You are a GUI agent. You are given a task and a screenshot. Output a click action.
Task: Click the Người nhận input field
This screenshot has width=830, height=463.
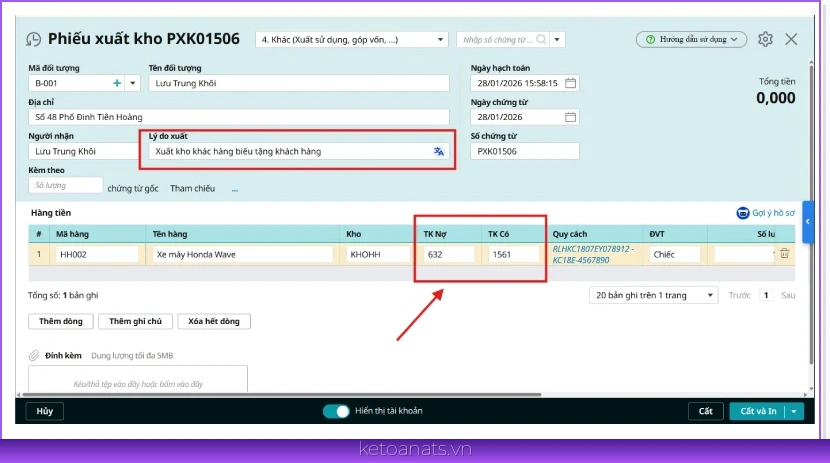point(84,151)
